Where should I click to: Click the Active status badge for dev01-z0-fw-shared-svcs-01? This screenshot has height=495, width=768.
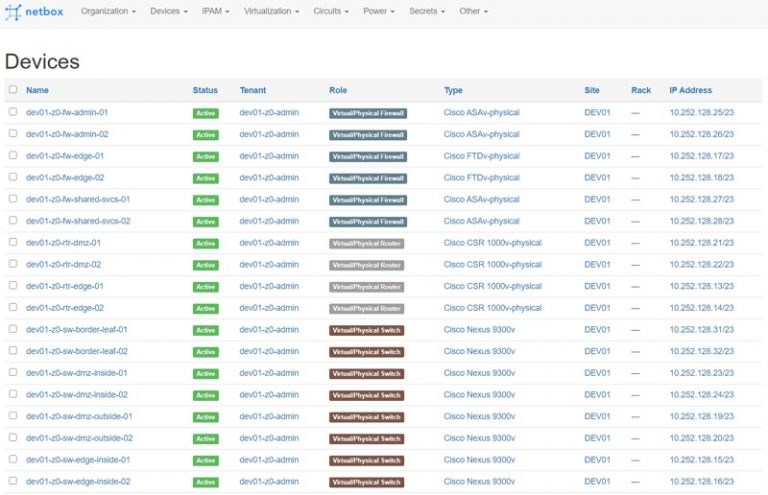pos(205,200)
